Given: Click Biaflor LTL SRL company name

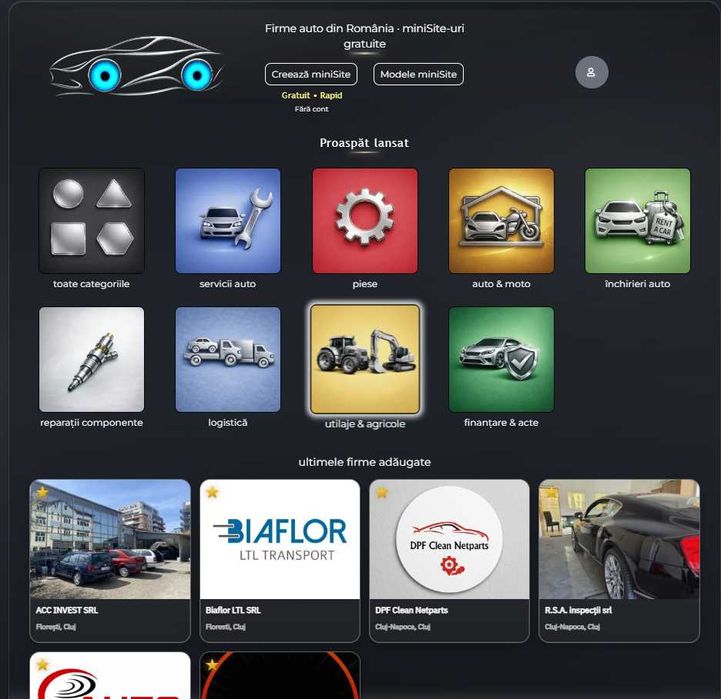Looking at the screenshot, I should coord(233,610).
